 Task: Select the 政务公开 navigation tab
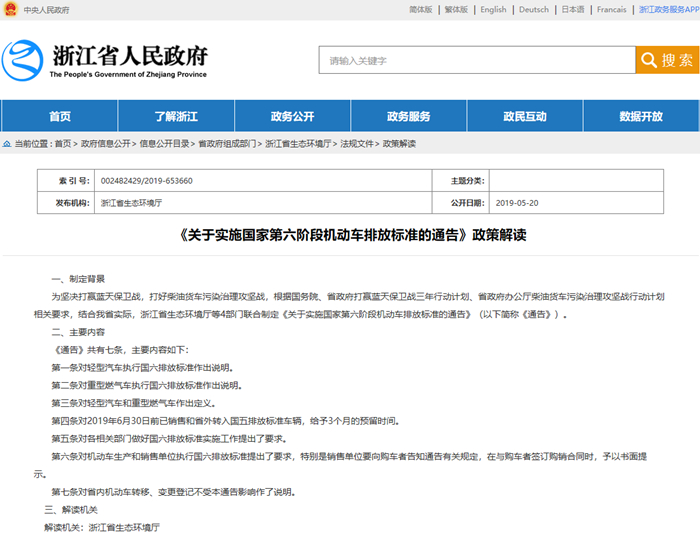click(x=292, y=116)
